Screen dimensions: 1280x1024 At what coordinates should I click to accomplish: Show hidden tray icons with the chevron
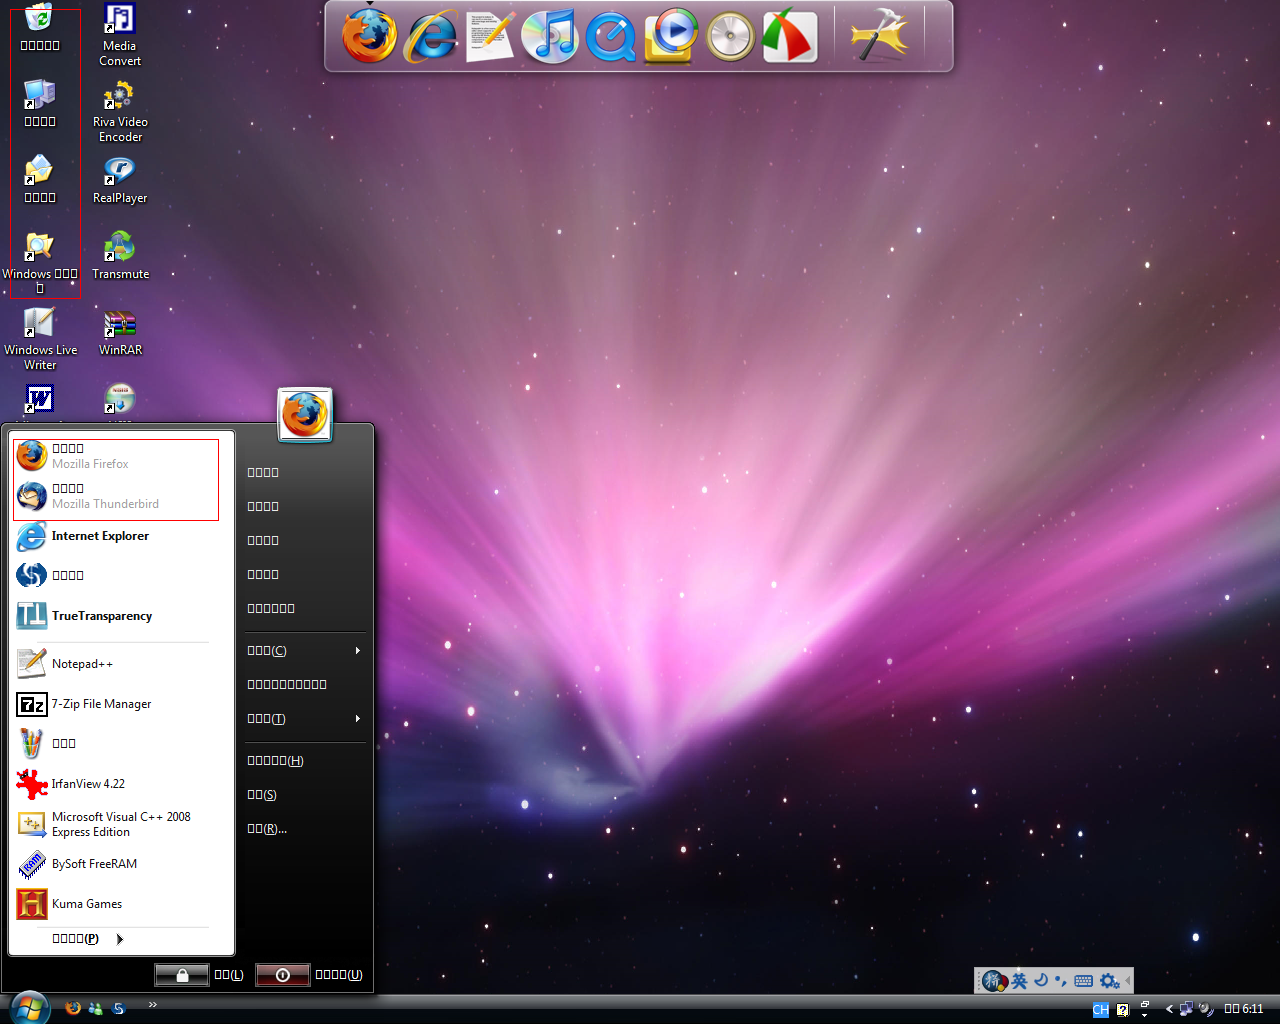point(1169,1009)
